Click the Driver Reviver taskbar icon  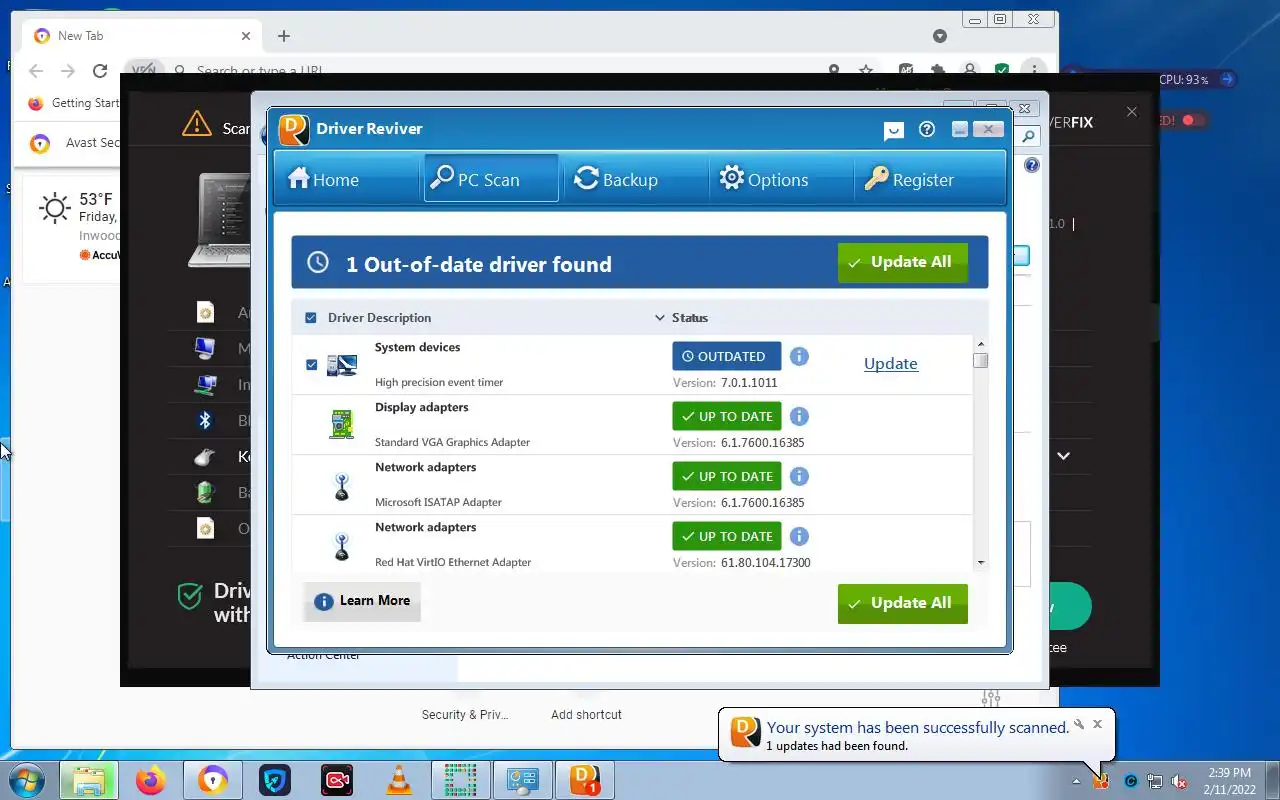pyautogui.click(x=584, y=780)
